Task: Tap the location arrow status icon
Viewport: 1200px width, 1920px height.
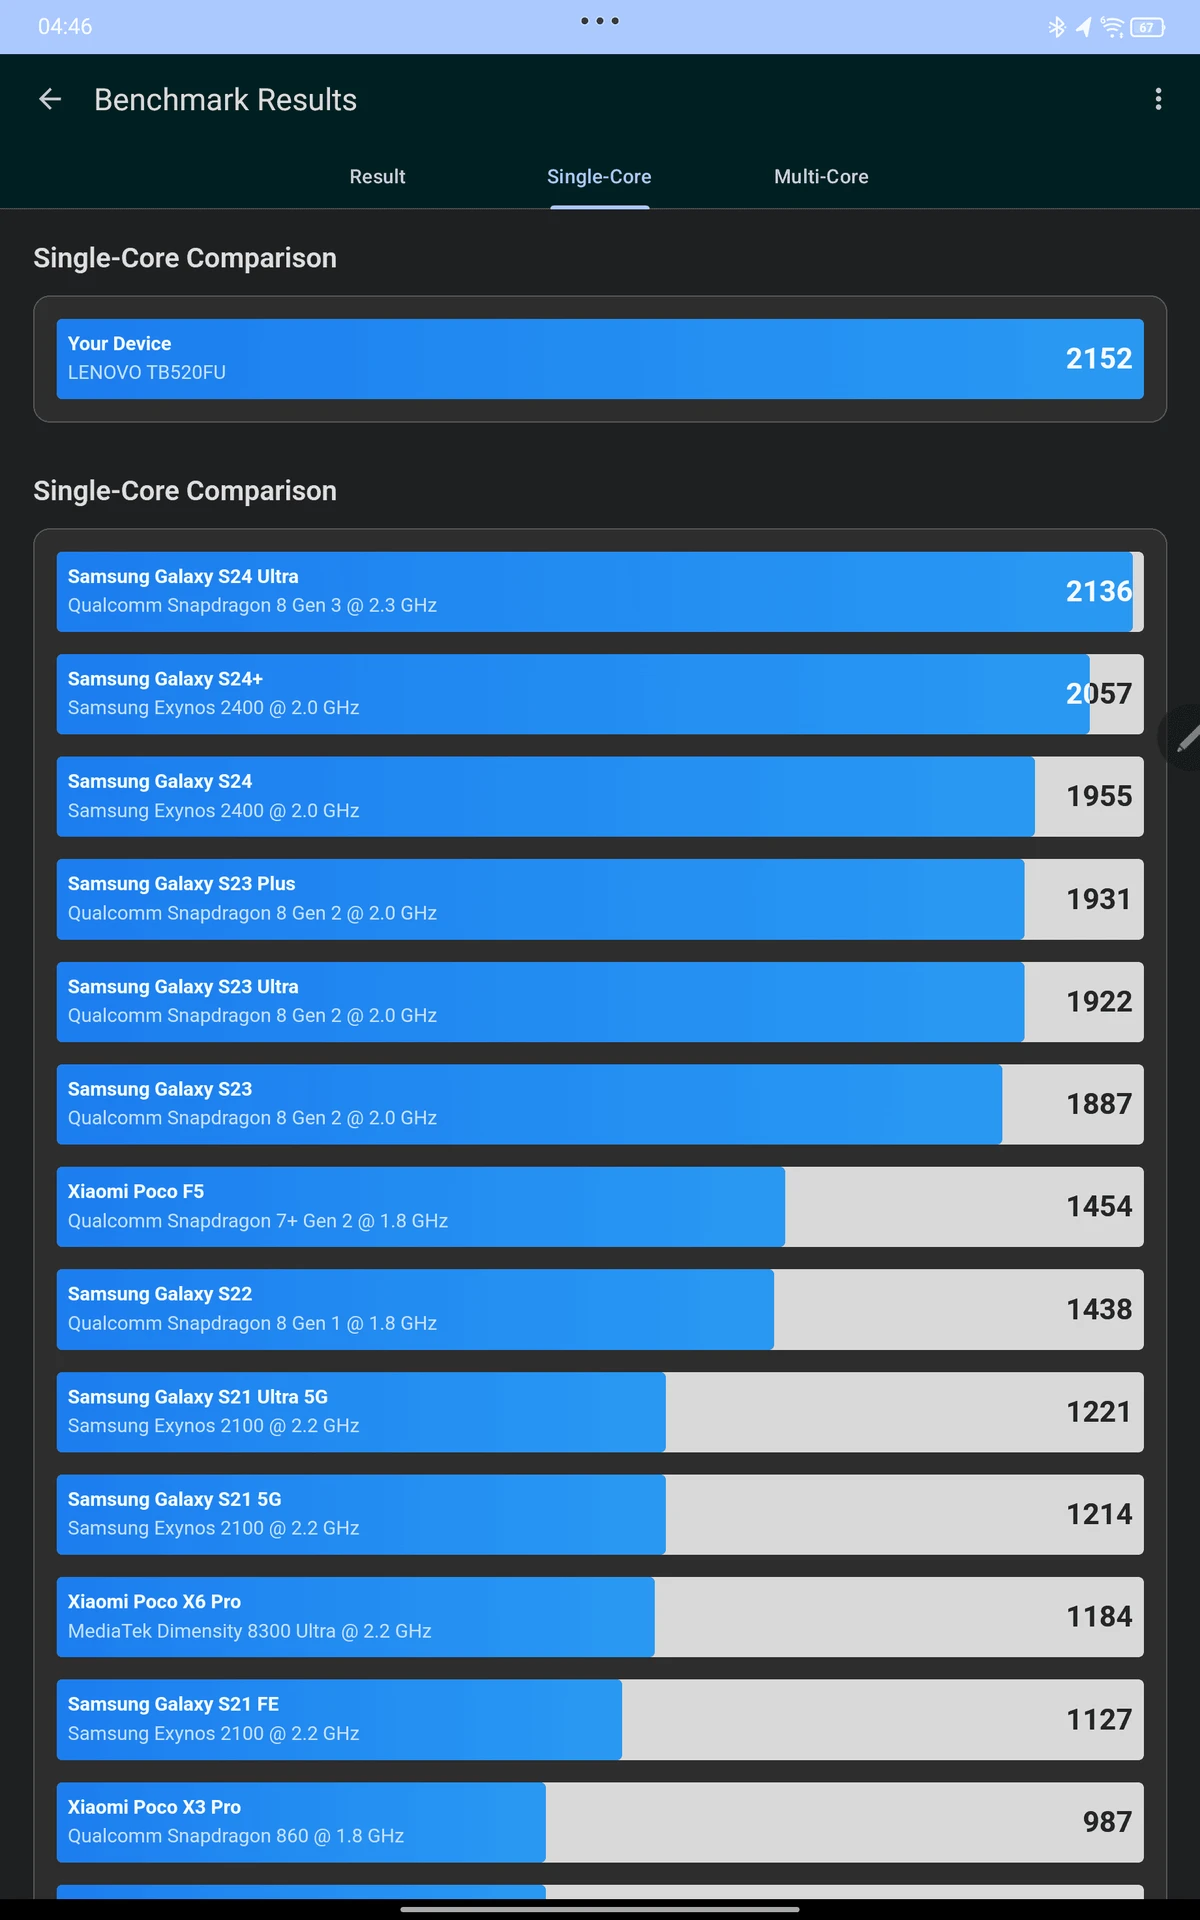Action: pyautogui.click(x=1083, y=27)
